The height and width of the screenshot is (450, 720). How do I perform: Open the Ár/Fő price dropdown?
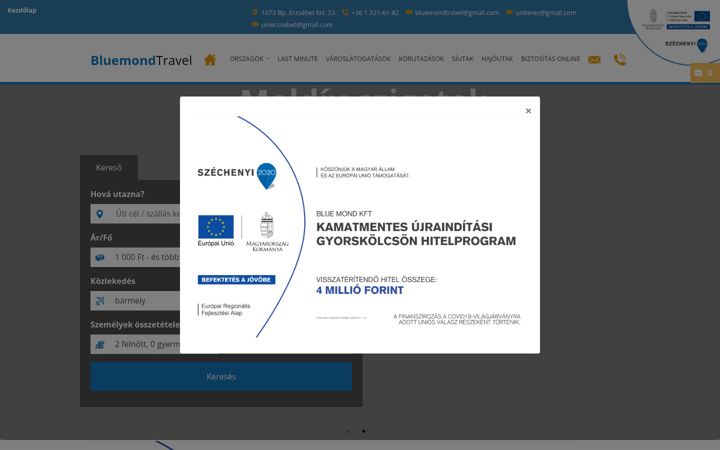(135, 258)
